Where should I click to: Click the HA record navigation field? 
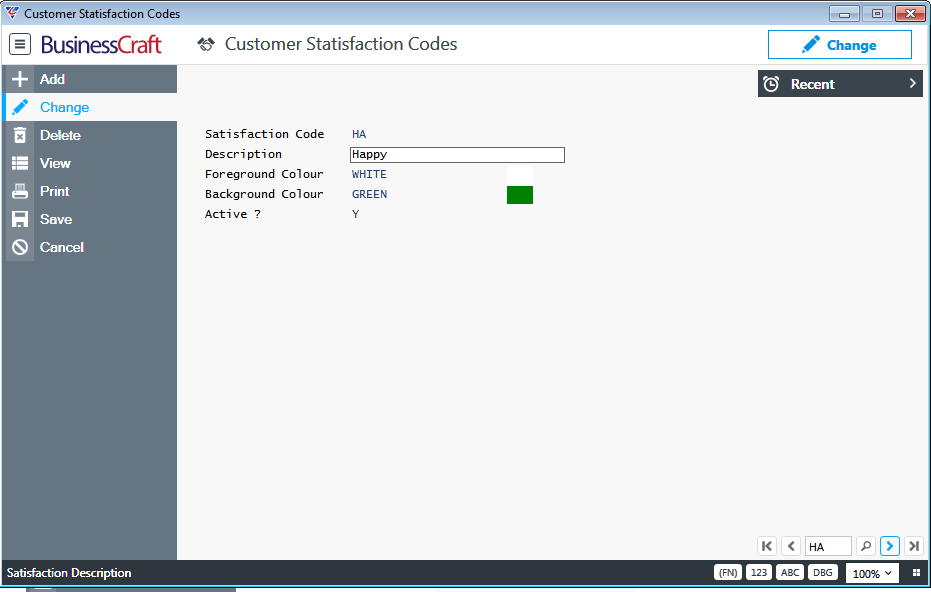(x=828, y=546)
